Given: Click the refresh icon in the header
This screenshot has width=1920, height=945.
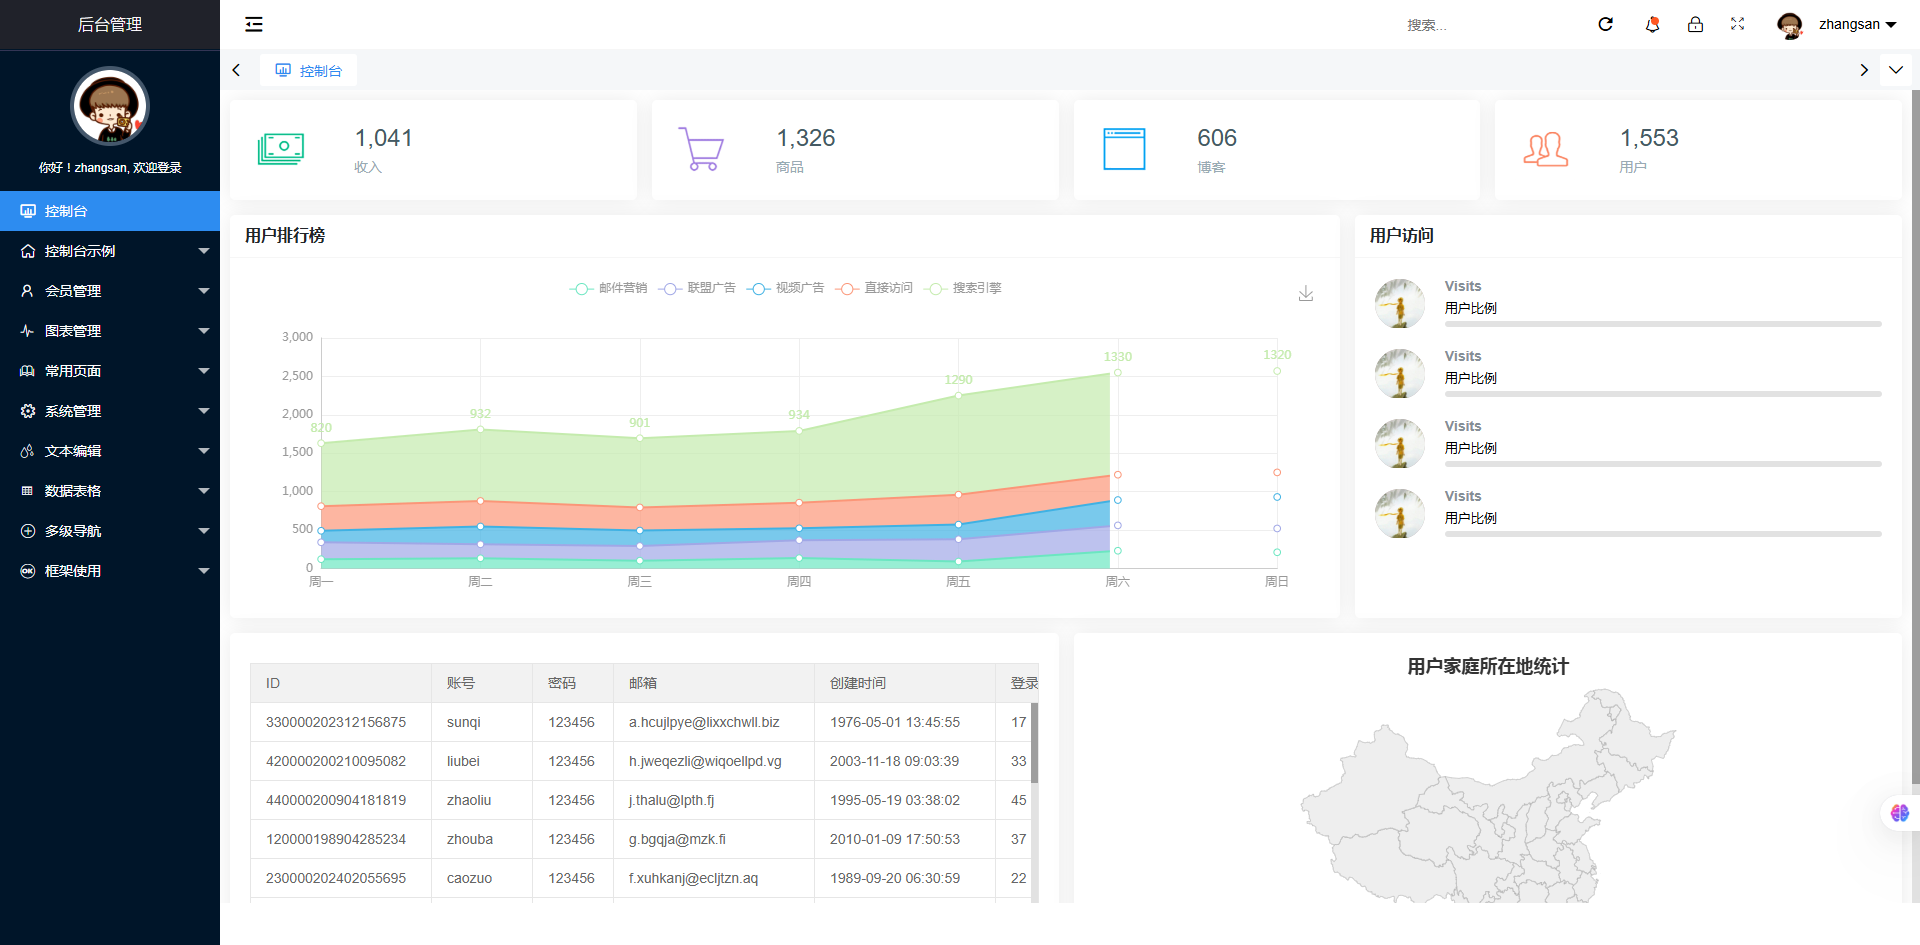Looking at the screenshot, I should [x=1605, y=24].
